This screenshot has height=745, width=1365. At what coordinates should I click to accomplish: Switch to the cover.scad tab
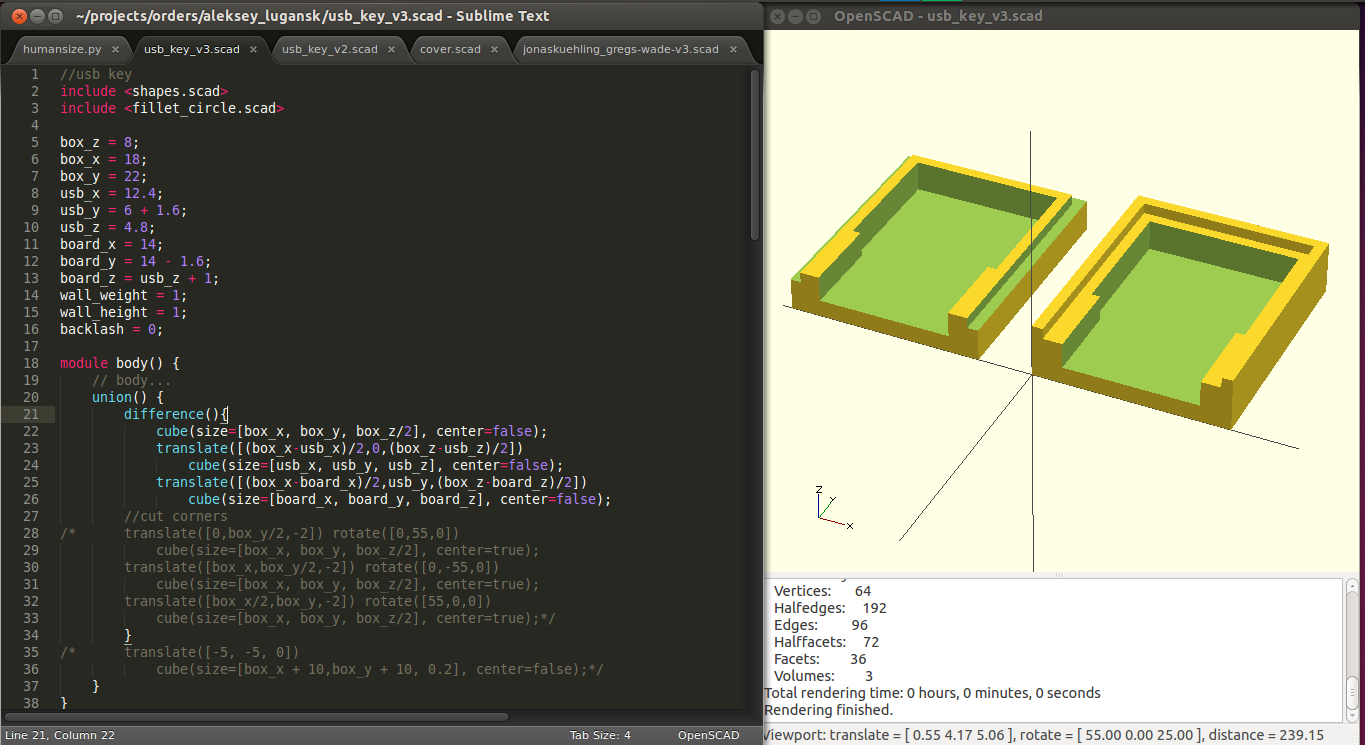(451, 48)
